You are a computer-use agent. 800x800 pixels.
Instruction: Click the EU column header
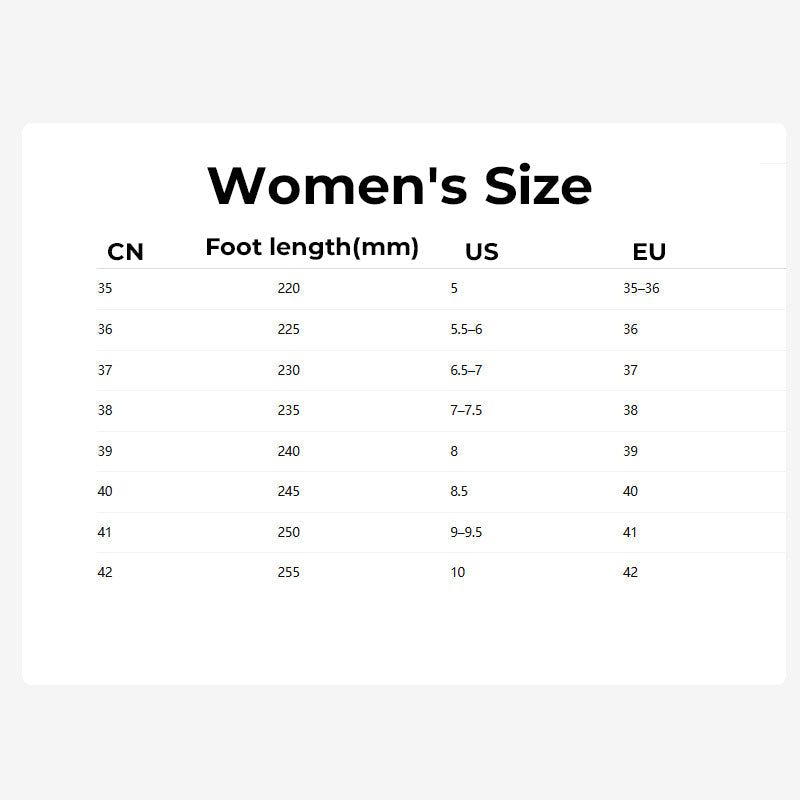coord(649,252)
